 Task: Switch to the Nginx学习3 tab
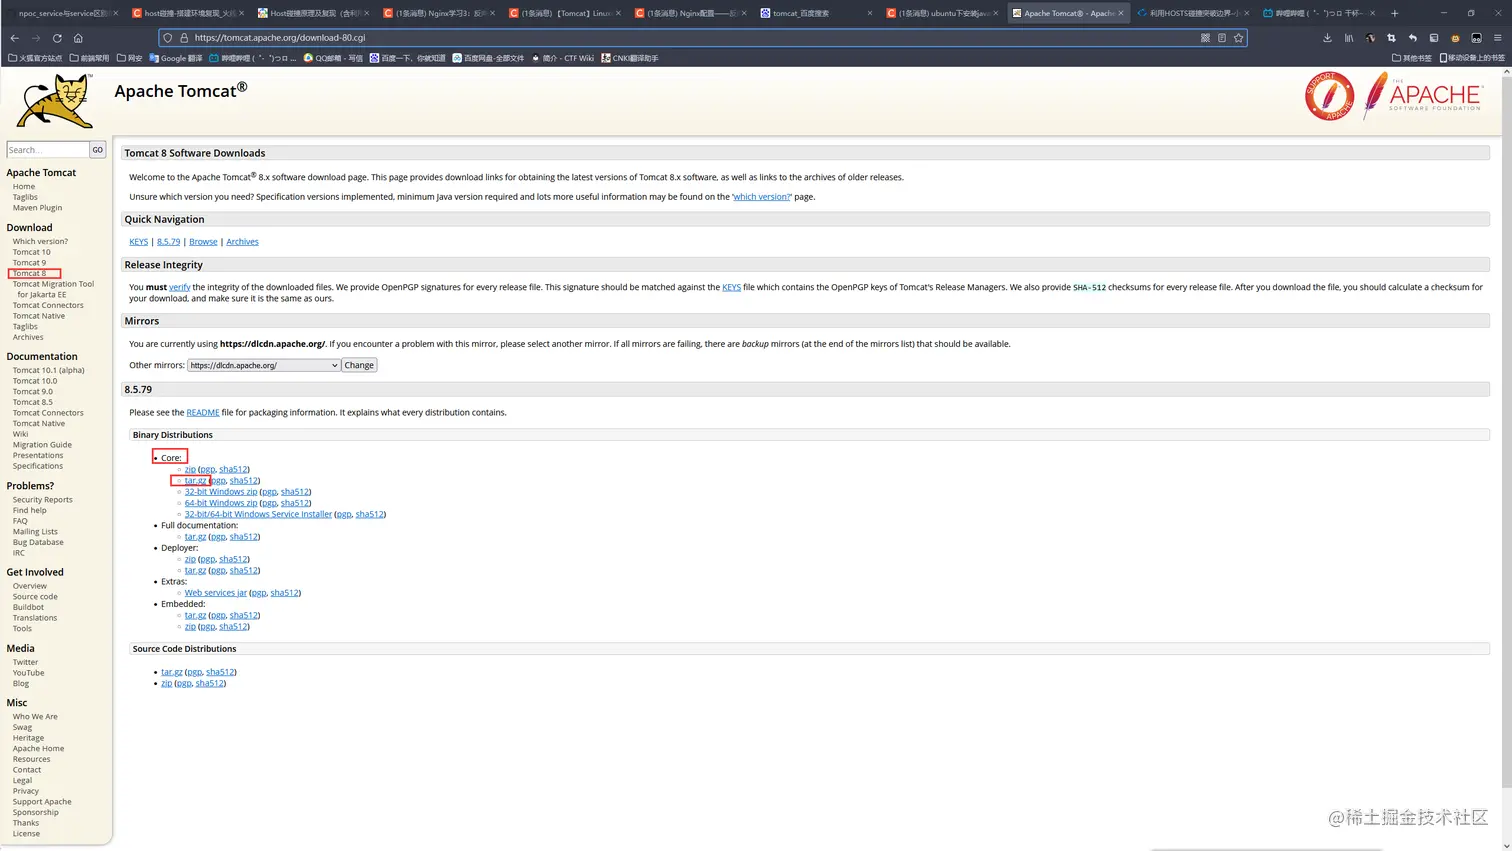tap(438, 13)
